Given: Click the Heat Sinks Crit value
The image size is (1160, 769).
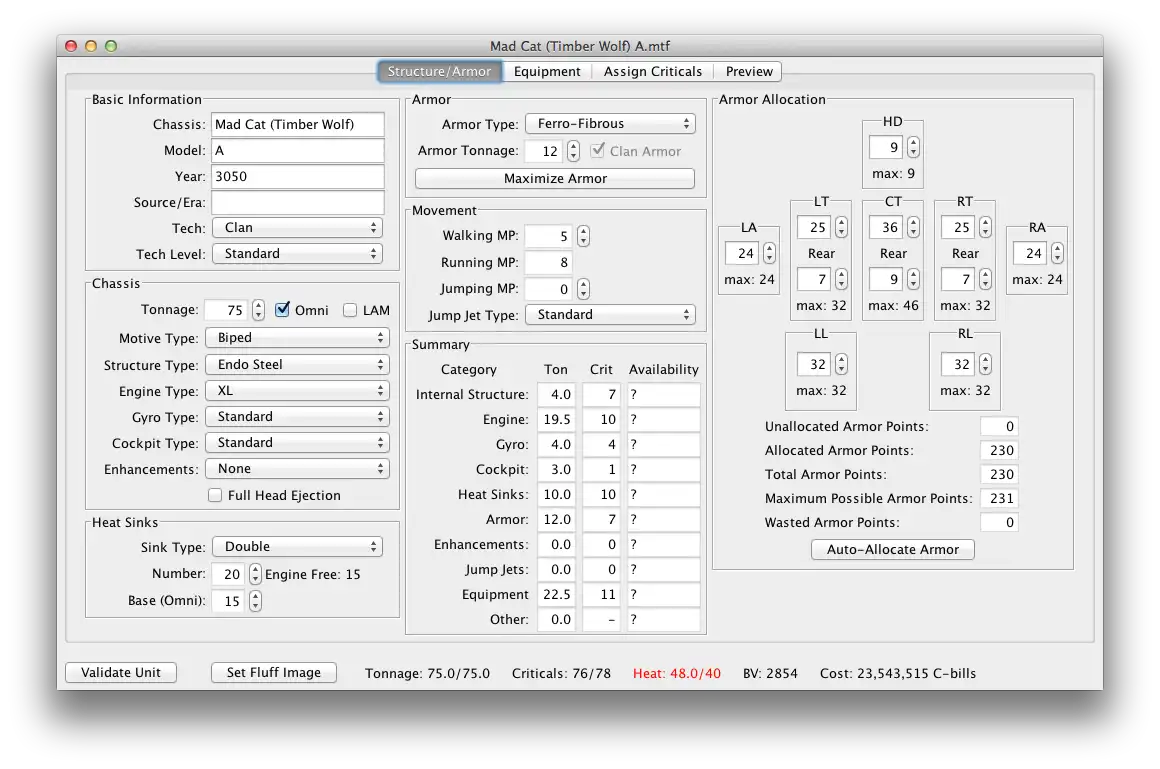Looking at the screenshot, I should pyautogui.click(x=602, y=494).
